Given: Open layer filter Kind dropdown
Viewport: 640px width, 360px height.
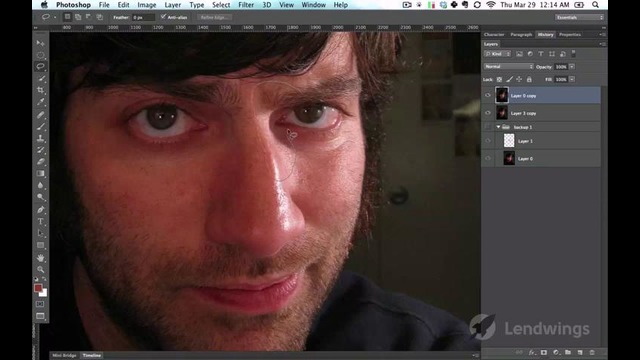Looking at the screenshot, I should tap(498, 54).
